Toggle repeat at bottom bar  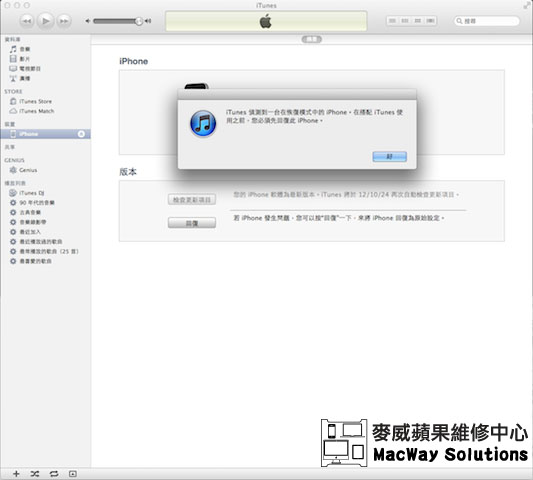54,474
